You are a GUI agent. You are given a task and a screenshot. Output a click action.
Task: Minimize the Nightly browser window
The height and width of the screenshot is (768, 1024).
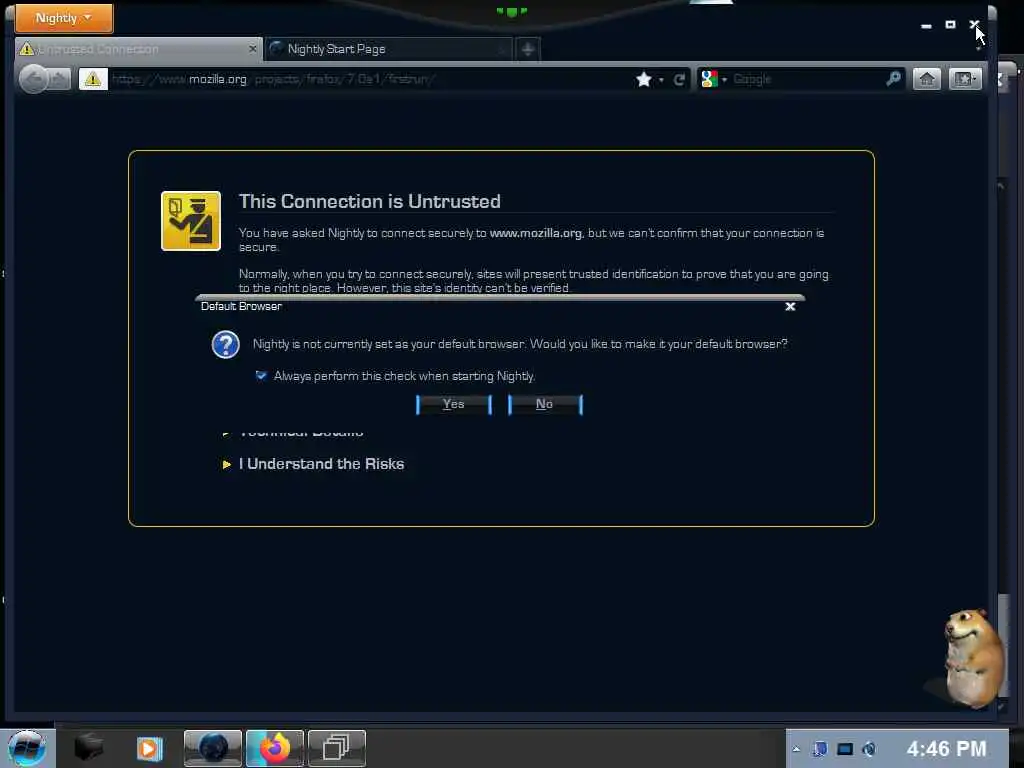(926, 25)
